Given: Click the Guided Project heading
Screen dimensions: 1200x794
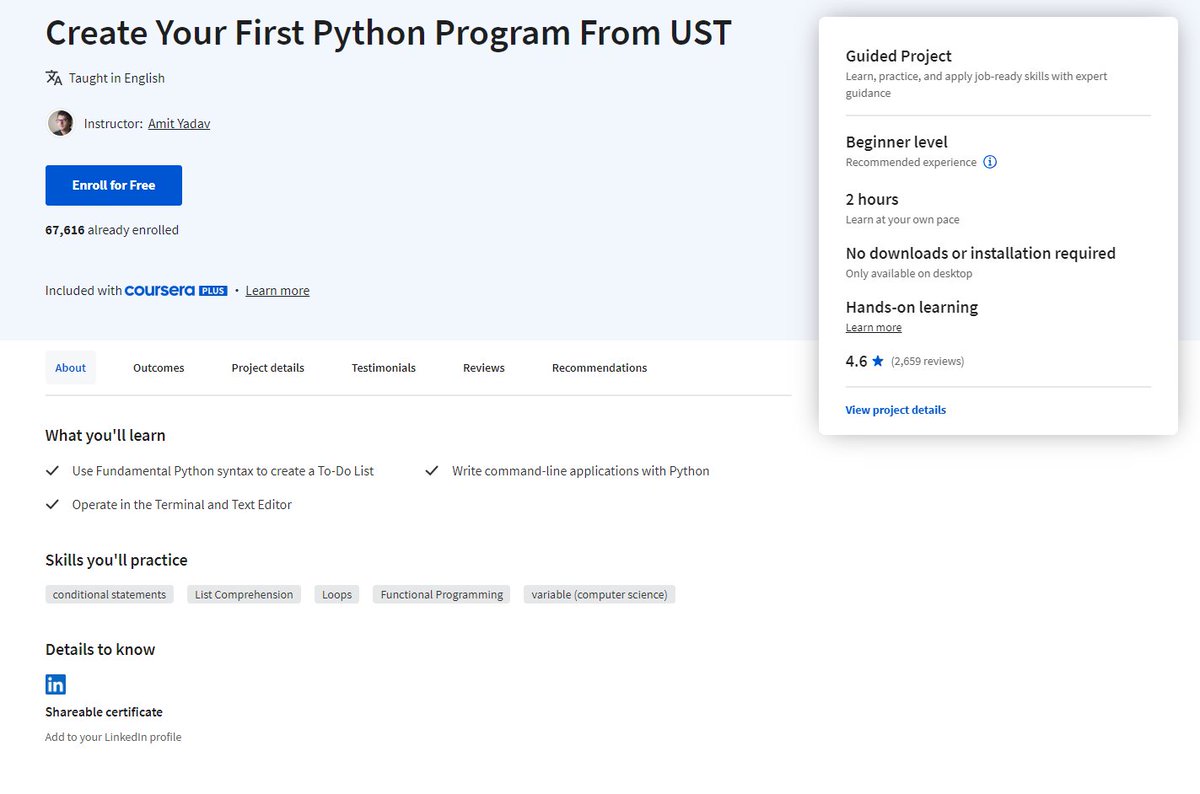Looking at the screenshot, I should pos(899,56).
